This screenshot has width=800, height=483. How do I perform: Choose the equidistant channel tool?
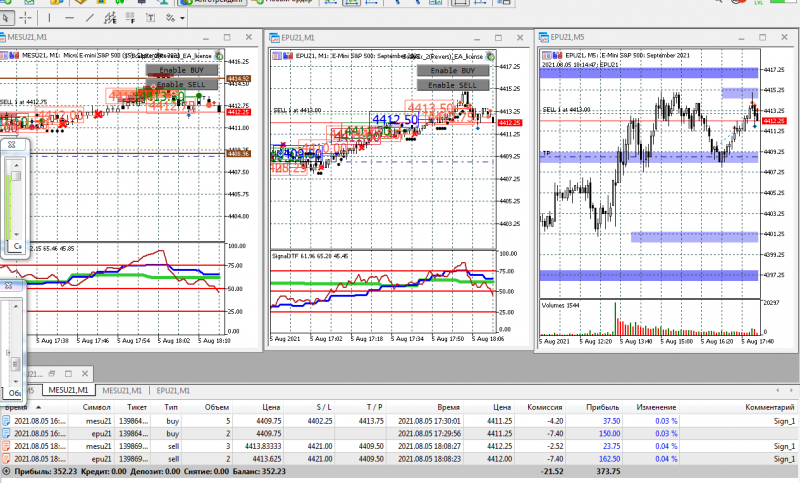tap(110, 18)
